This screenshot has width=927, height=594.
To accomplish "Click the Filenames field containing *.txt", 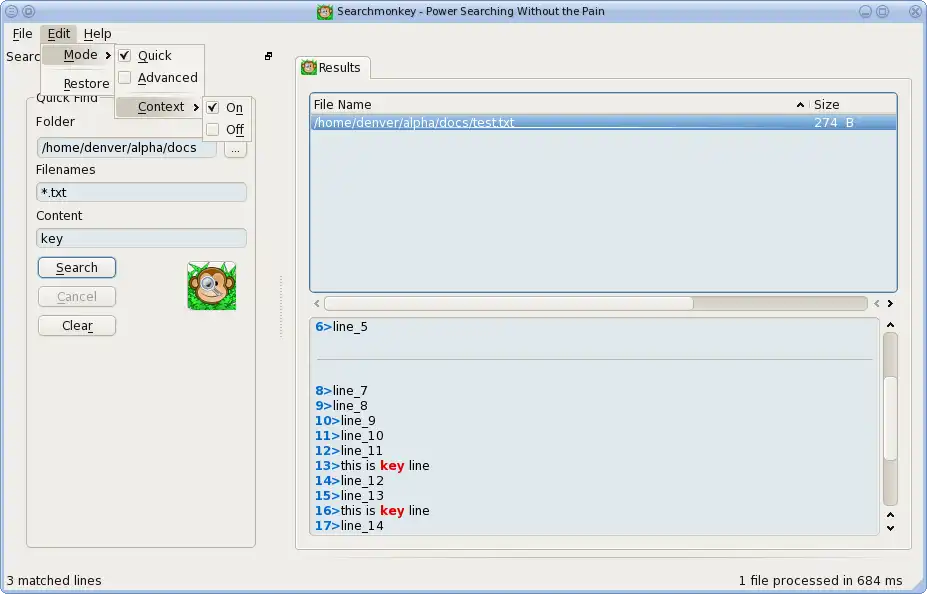I will coord(141,192).
